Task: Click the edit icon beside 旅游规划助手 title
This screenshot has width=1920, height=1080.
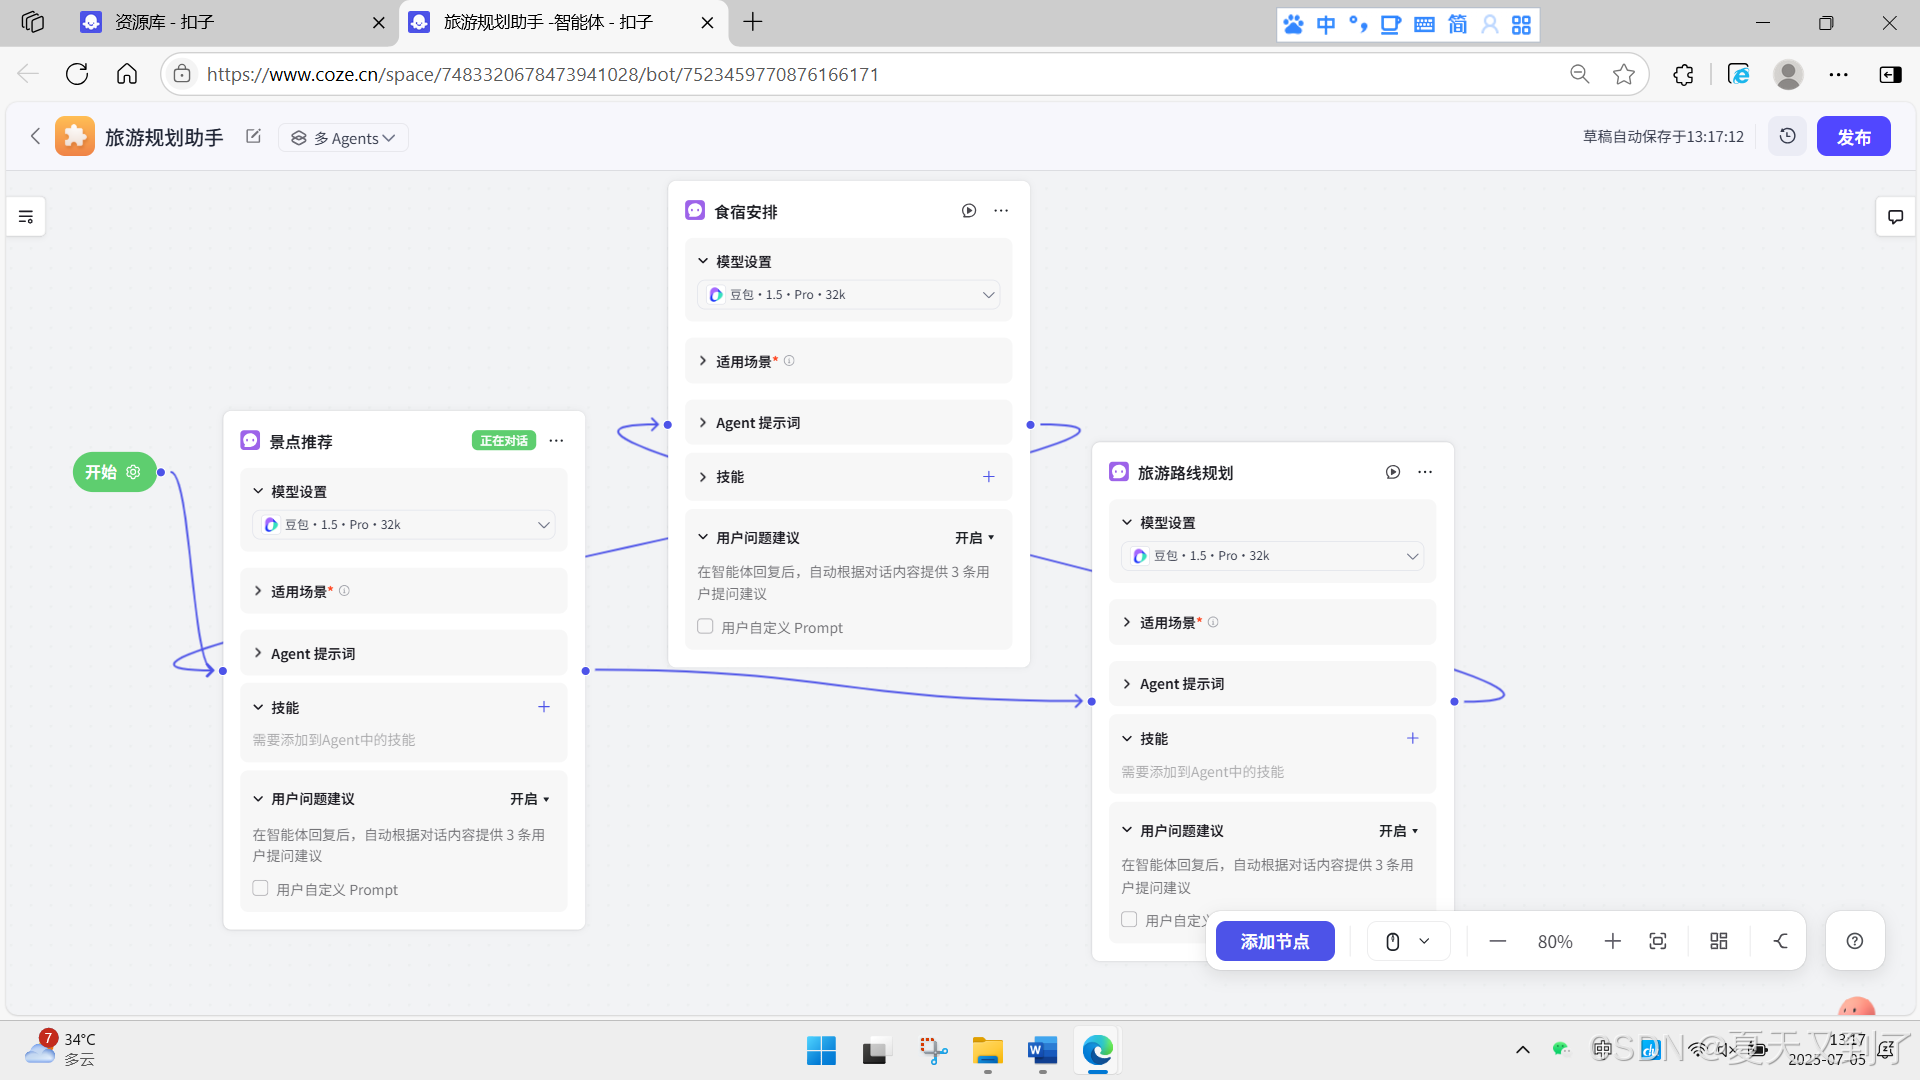Action: coord(253,137)
